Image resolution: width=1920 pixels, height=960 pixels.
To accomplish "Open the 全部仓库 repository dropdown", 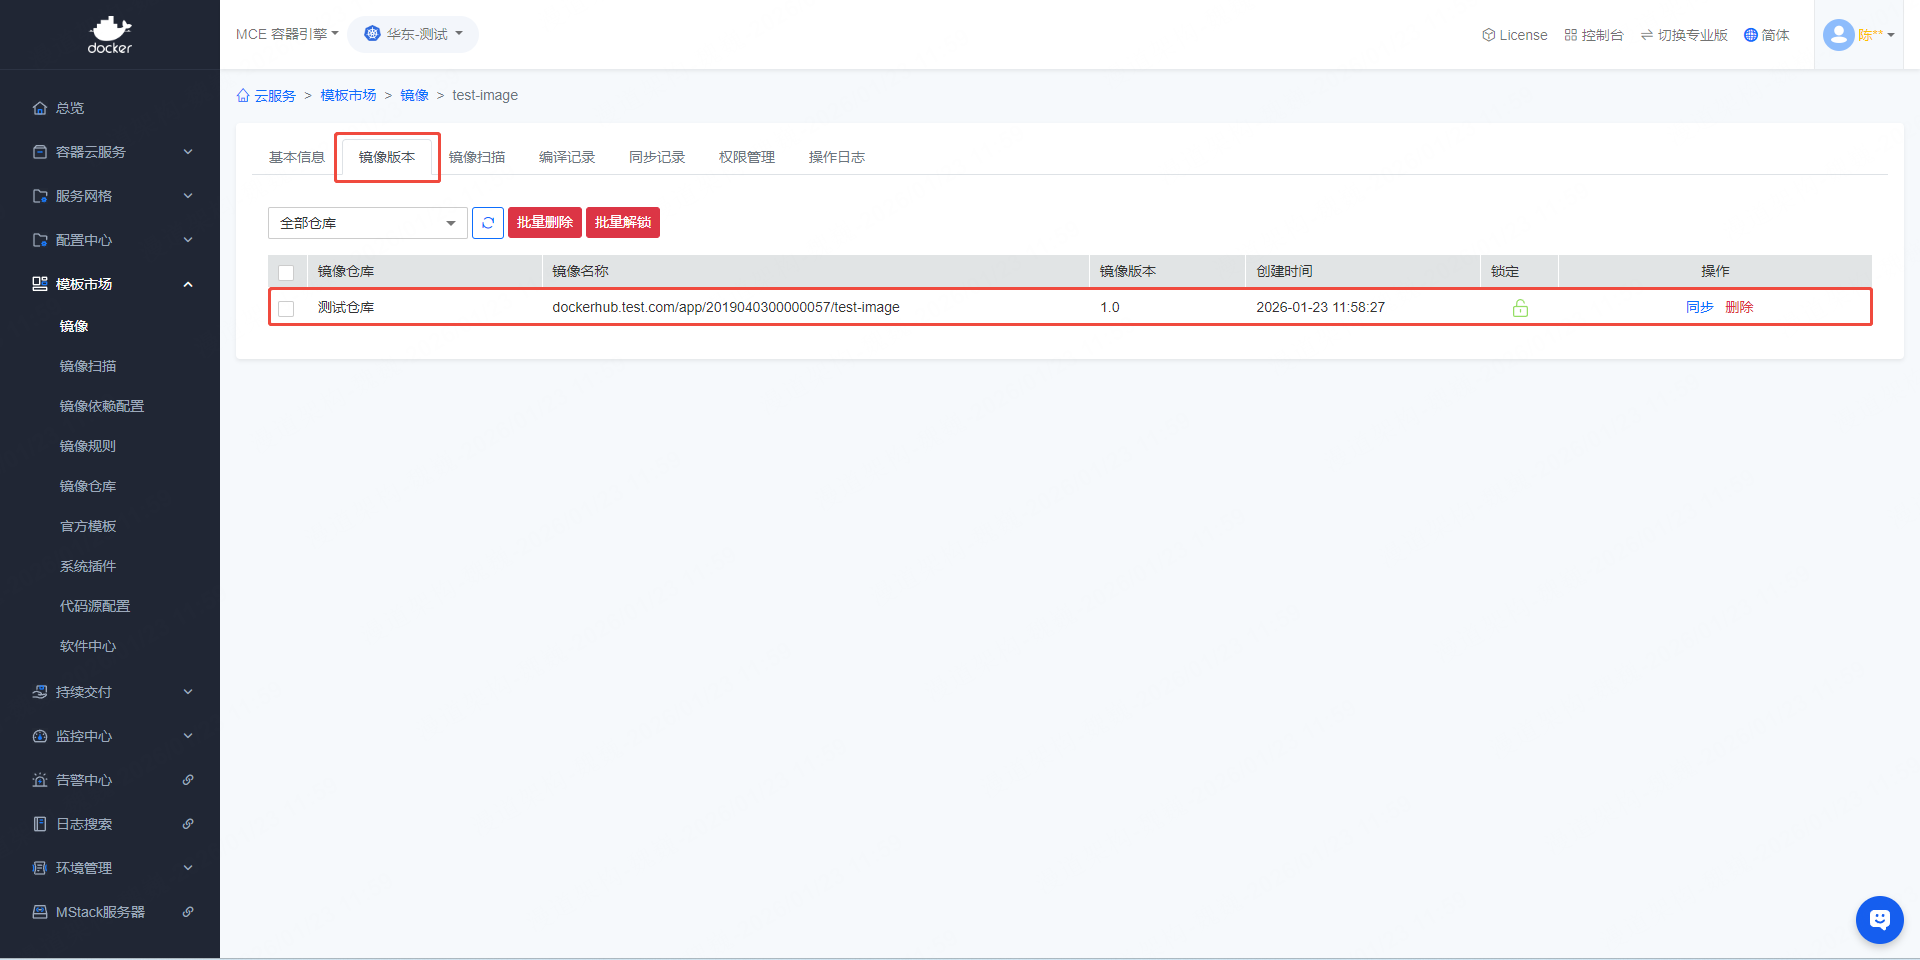I will [367, 223].
